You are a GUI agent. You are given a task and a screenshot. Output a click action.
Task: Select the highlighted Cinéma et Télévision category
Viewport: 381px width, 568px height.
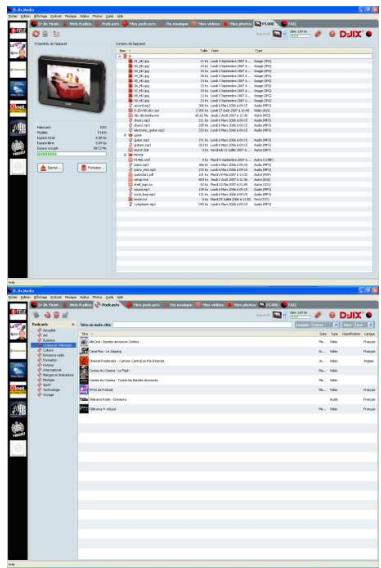[53, 345]
